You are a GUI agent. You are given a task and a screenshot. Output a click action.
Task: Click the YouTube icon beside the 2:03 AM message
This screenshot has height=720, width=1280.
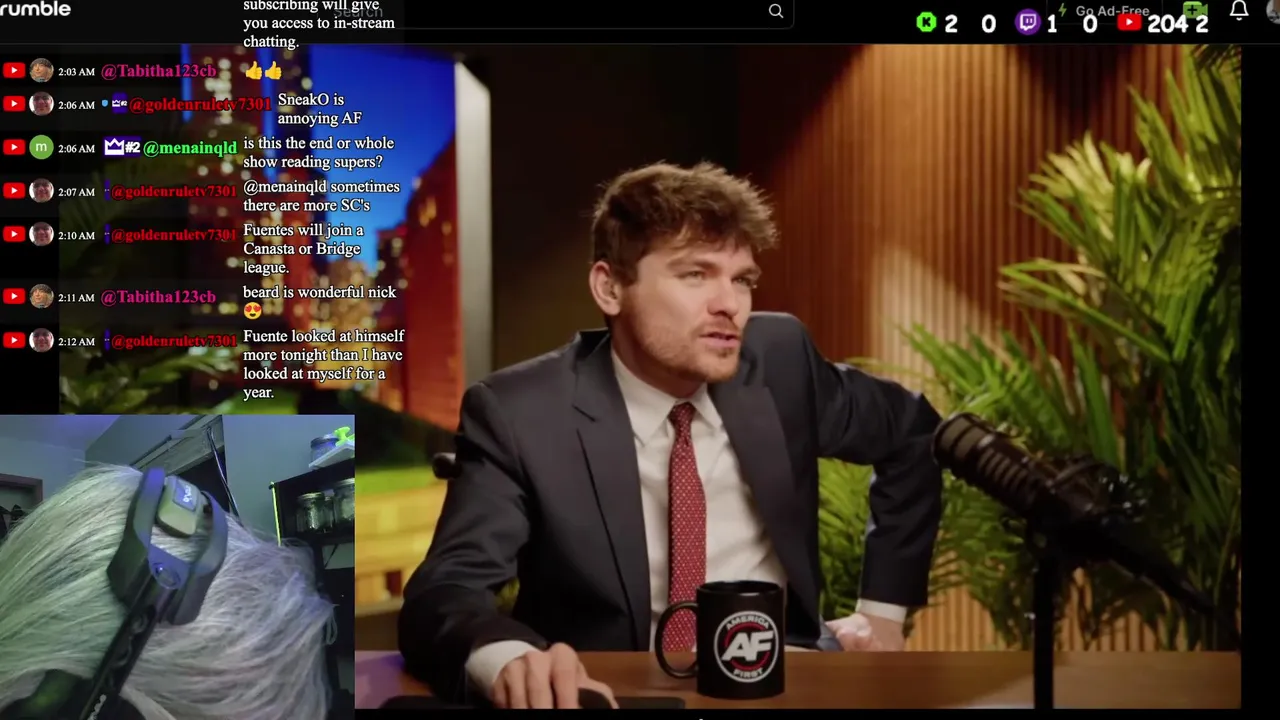[x=13, y=71]
